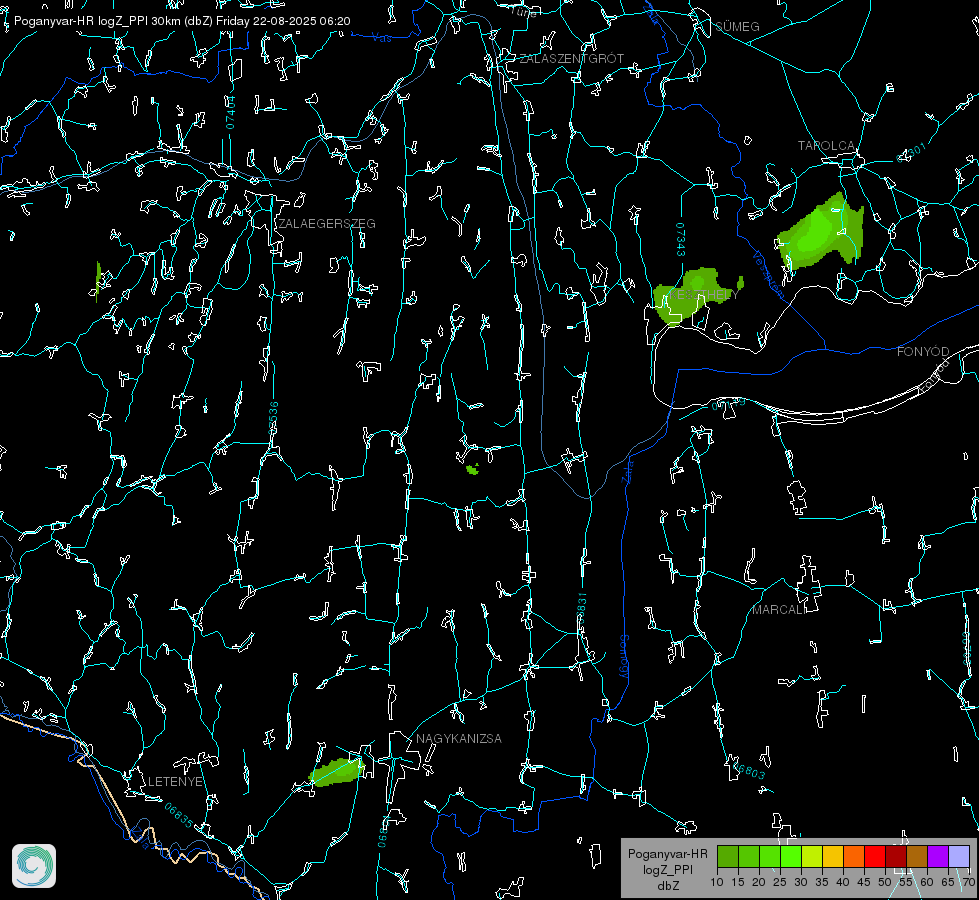Click the legend scale value 70
979x900 pixels.
point(969,883)
